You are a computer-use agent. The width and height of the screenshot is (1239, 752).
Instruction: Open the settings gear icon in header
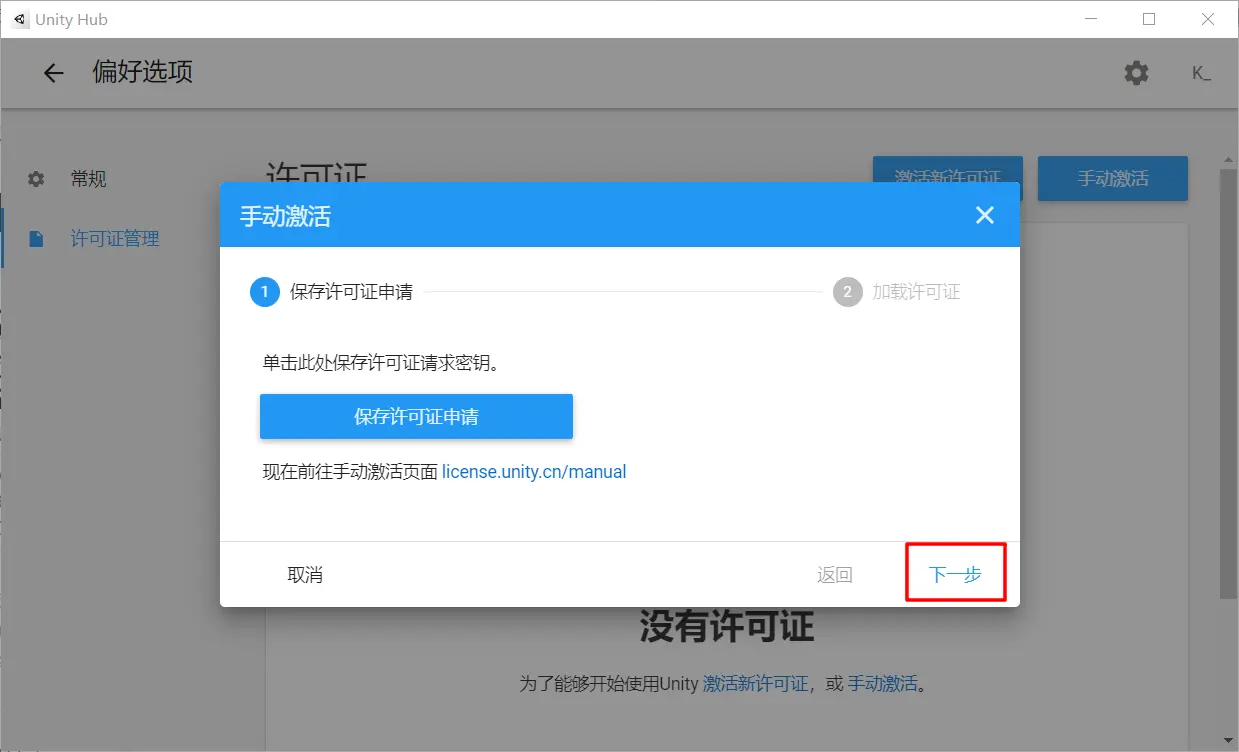pos(1136,73)
